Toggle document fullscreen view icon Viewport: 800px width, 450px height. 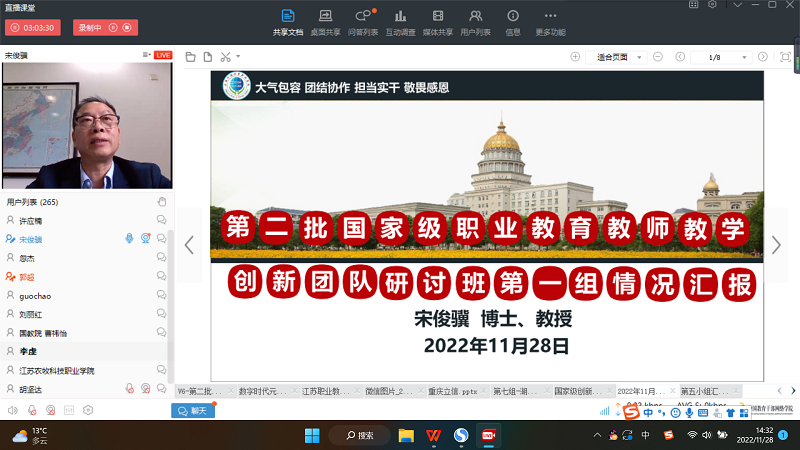[785, 57]
